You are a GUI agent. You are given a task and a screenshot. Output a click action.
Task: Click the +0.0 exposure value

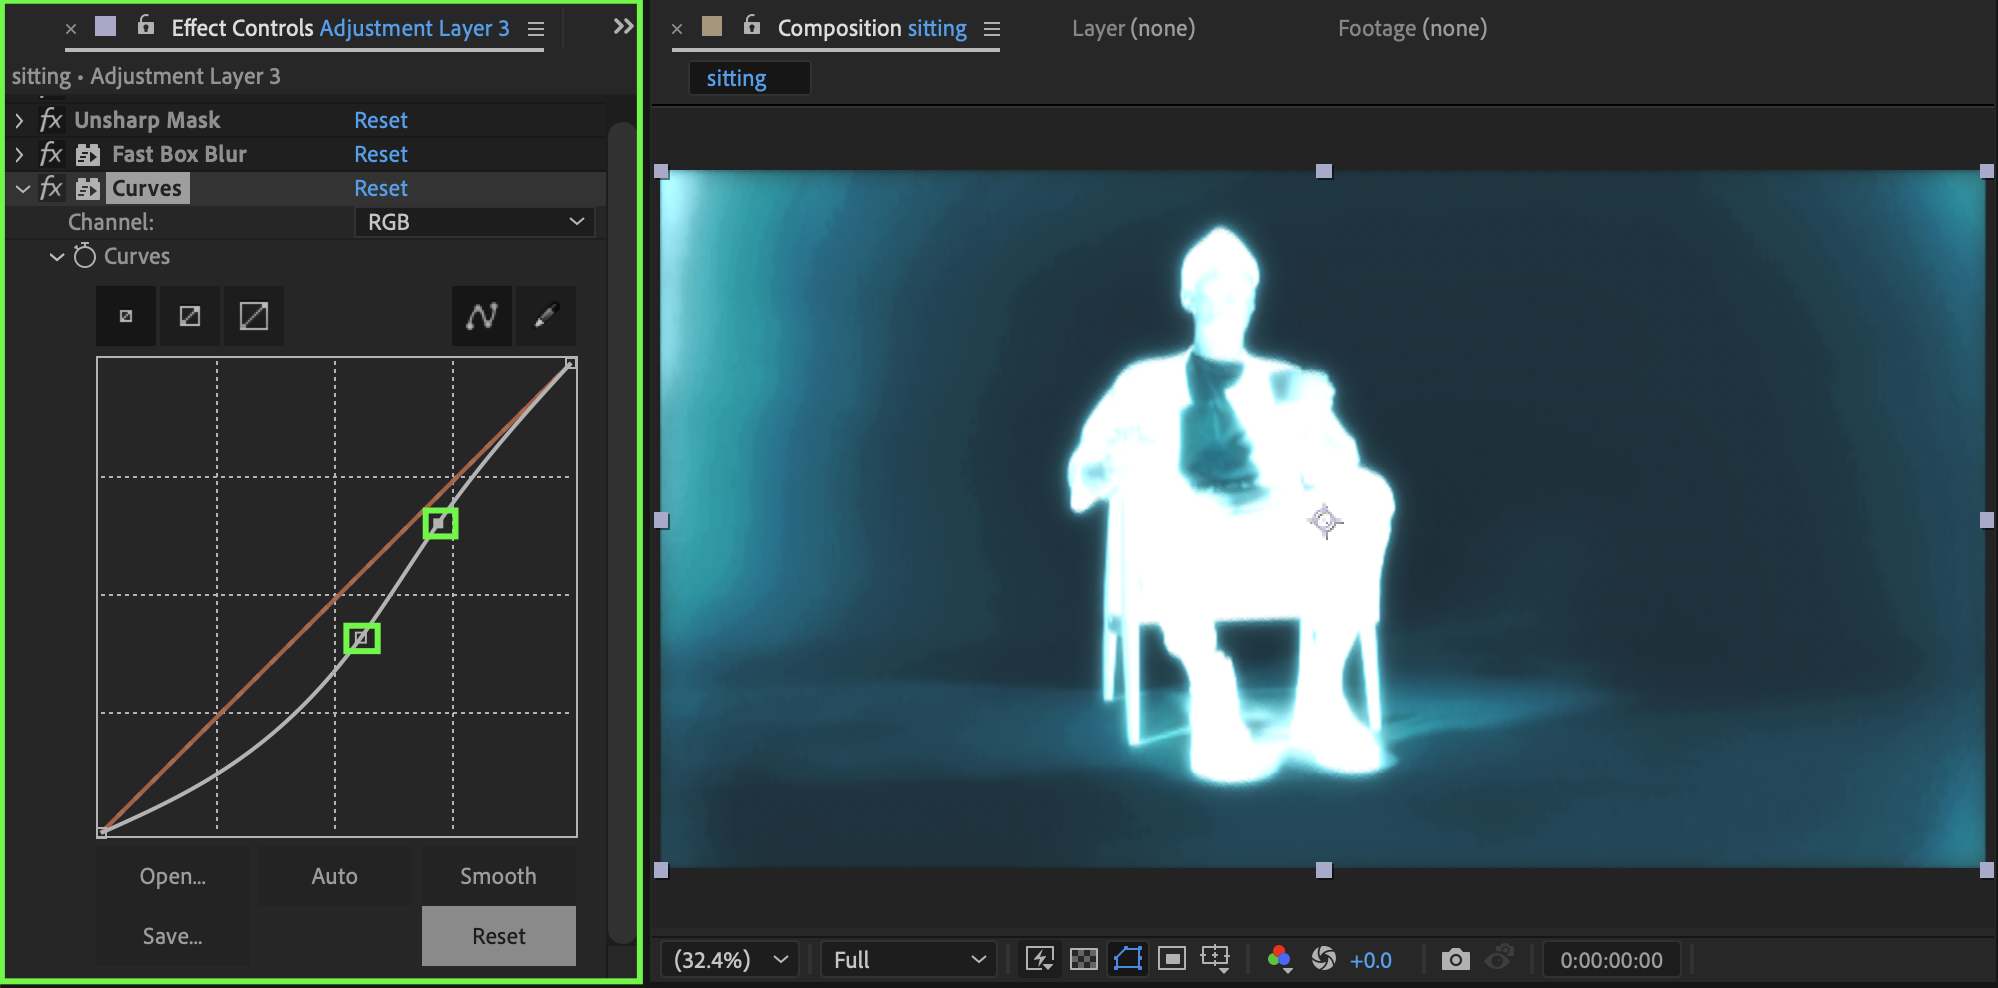click(1371, 960)
